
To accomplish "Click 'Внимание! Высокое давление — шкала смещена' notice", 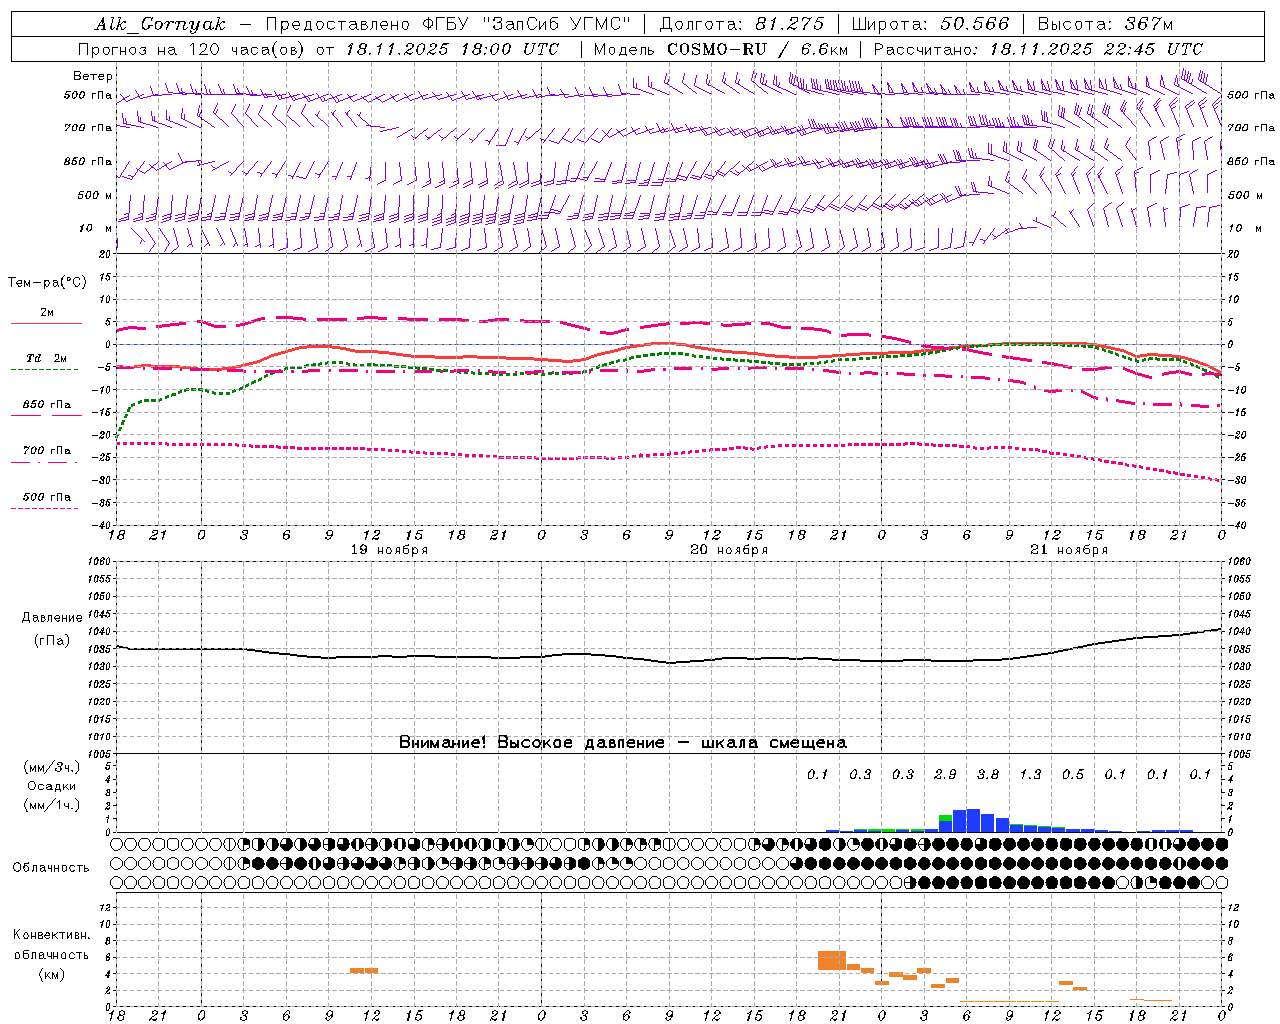I will tap(623, 742).
